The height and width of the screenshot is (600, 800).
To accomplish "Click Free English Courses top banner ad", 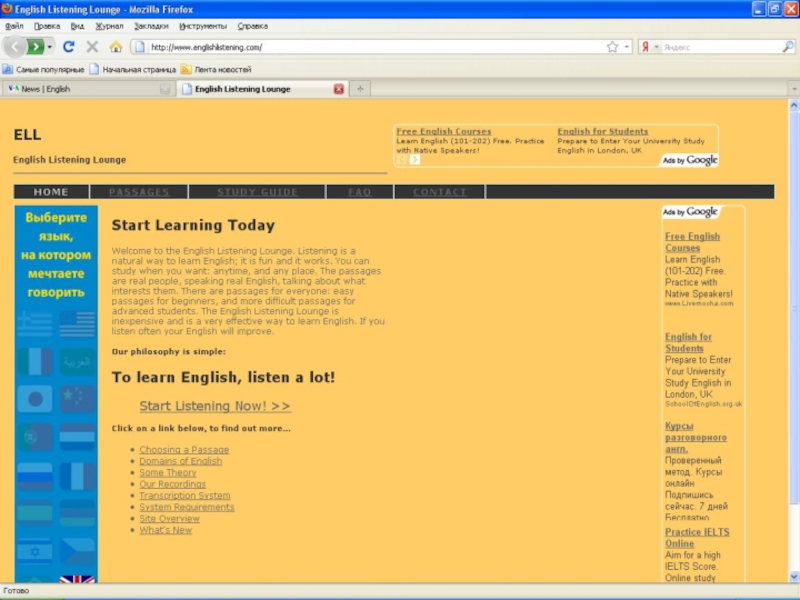I will coord(443,131).
